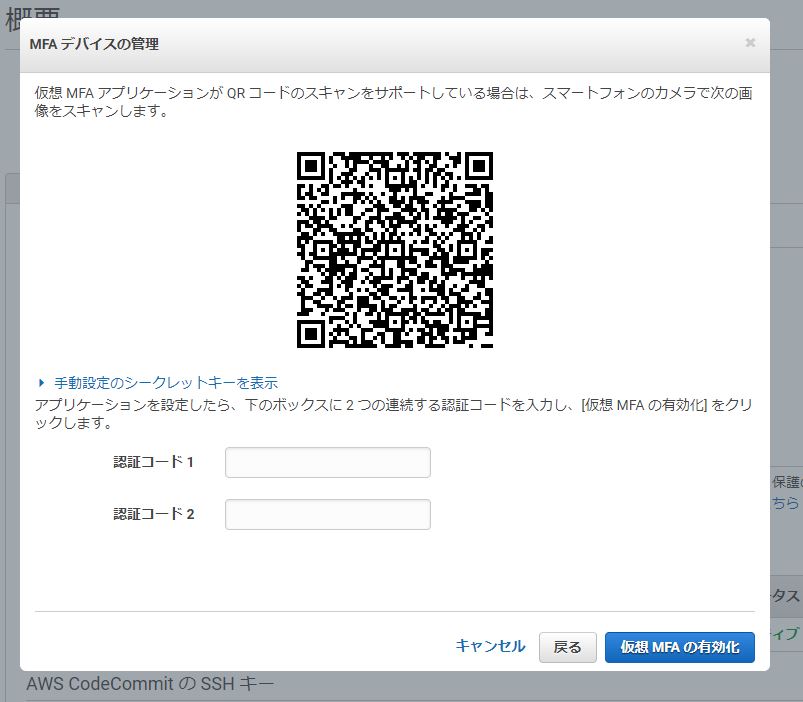Click the 戻る button

tap(567, 647)
